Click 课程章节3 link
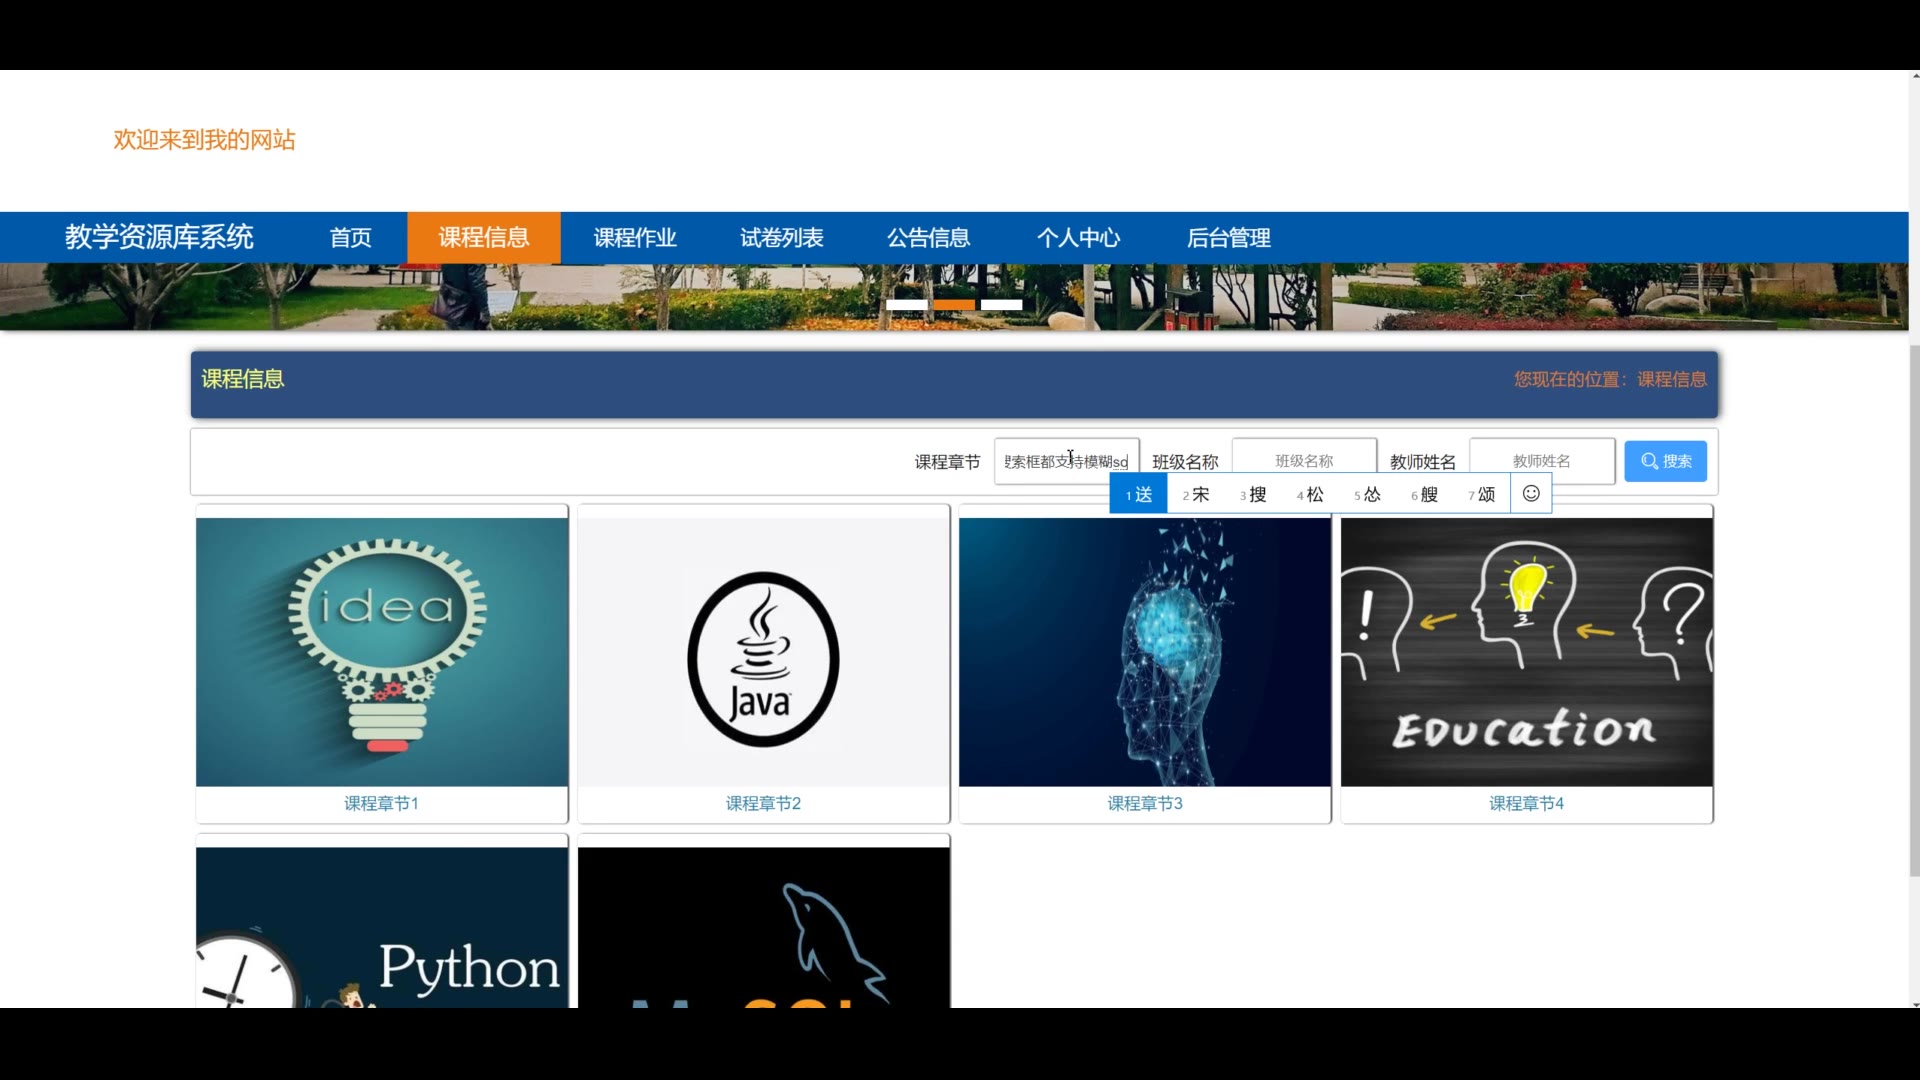Viewport: 1920px width, 1080px height. click(1145, 803)
